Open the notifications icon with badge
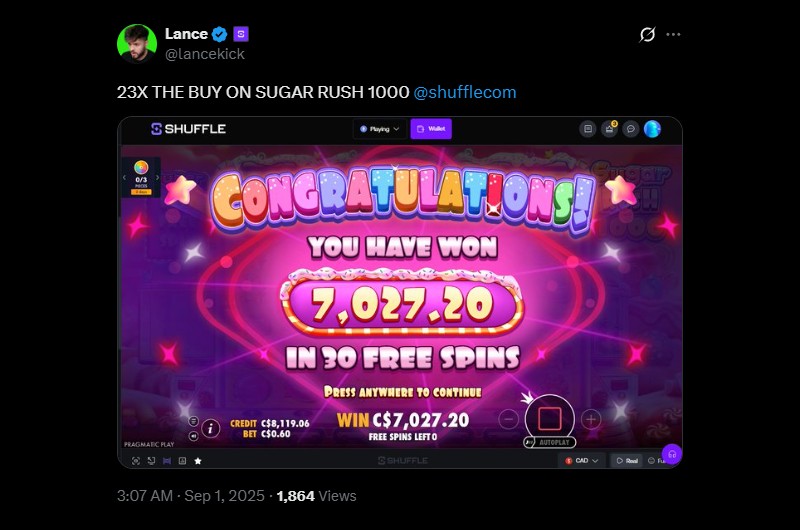 coord(609,129)
